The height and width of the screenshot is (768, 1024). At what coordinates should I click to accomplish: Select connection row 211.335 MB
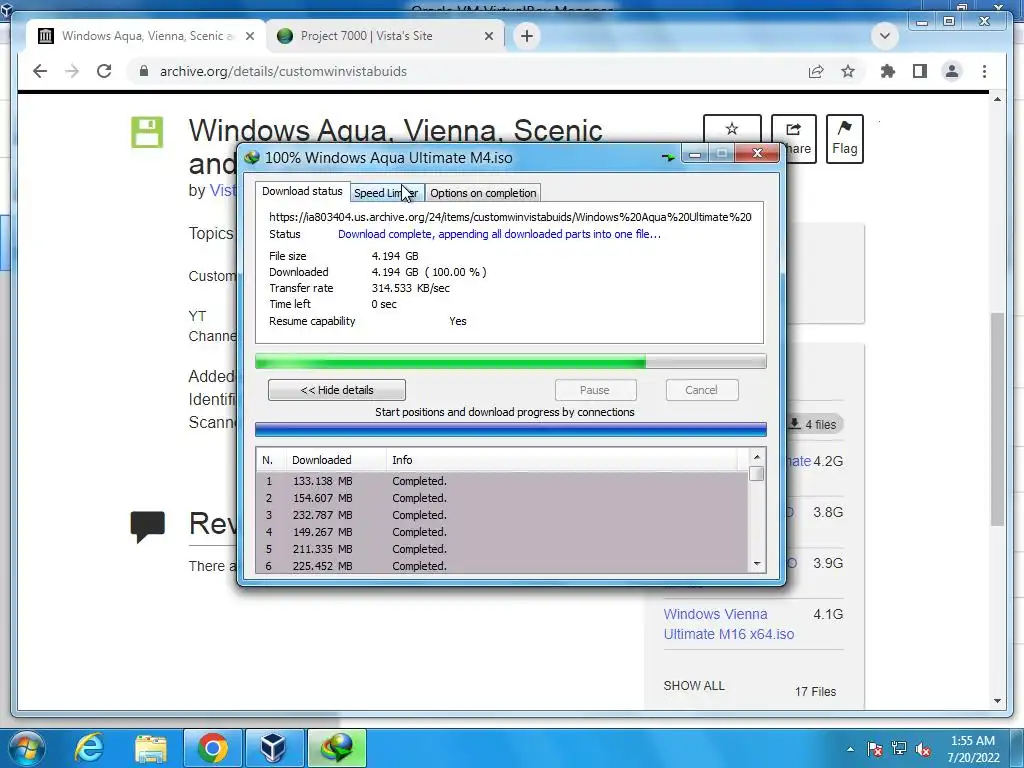502,549
